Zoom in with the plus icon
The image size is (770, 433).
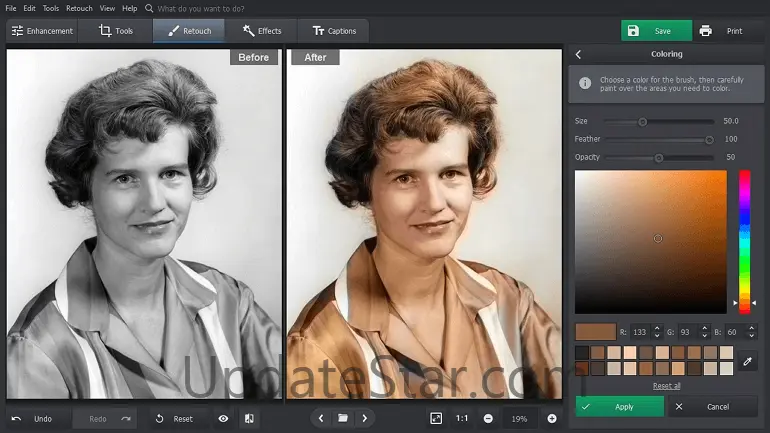pyautogui.click(x=552, y=418)
